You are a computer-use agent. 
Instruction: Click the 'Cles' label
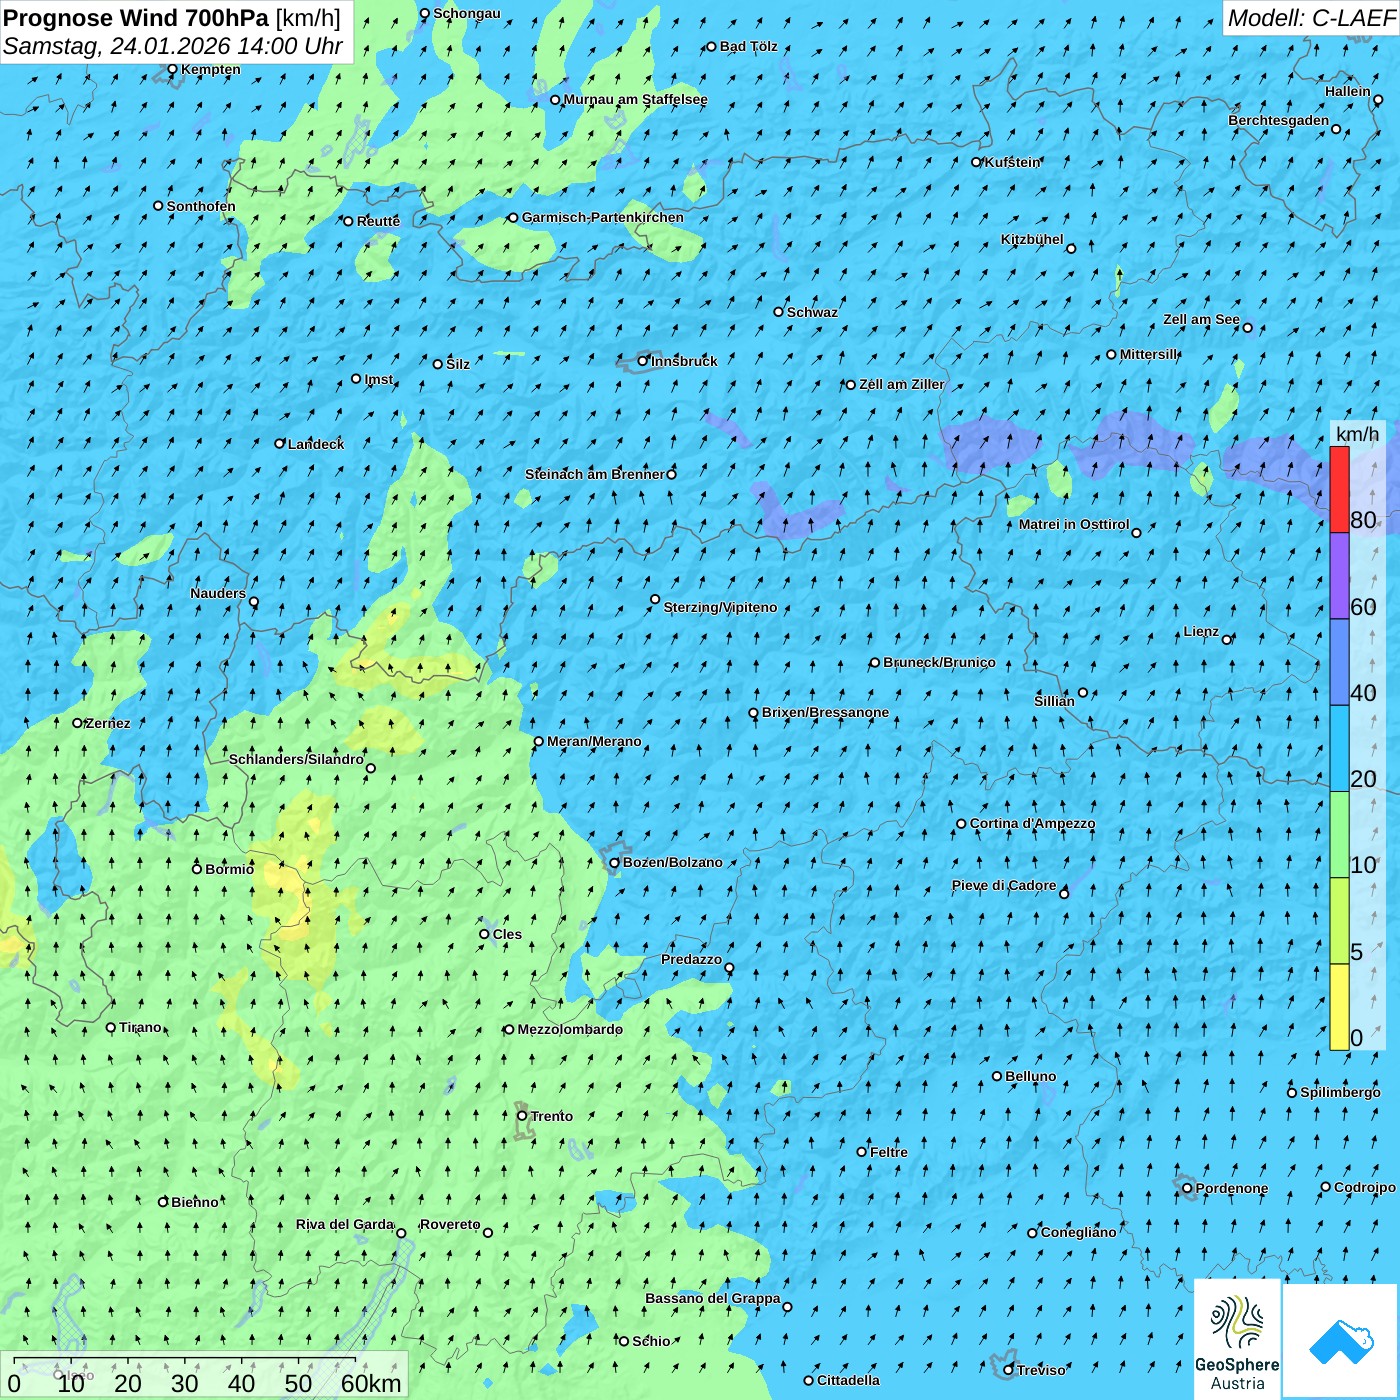click(507, 934)
